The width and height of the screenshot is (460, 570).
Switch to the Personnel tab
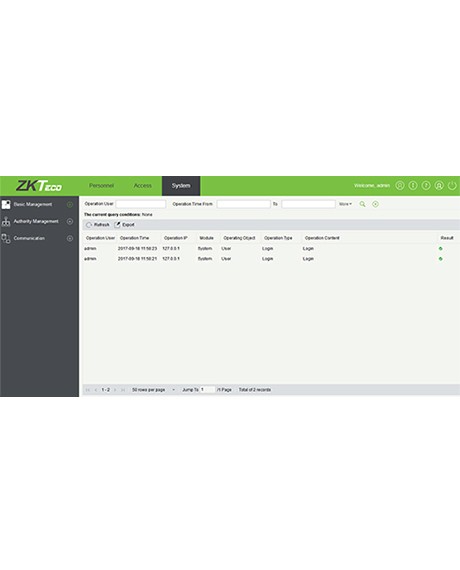pyautogui.click(x=101, y=185)
